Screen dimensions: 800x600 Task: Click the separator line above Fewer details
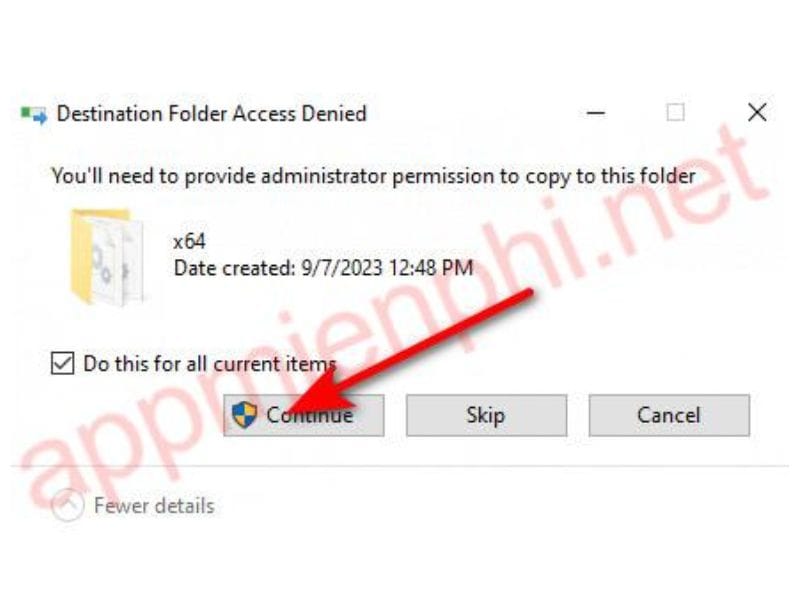(399, 466)
